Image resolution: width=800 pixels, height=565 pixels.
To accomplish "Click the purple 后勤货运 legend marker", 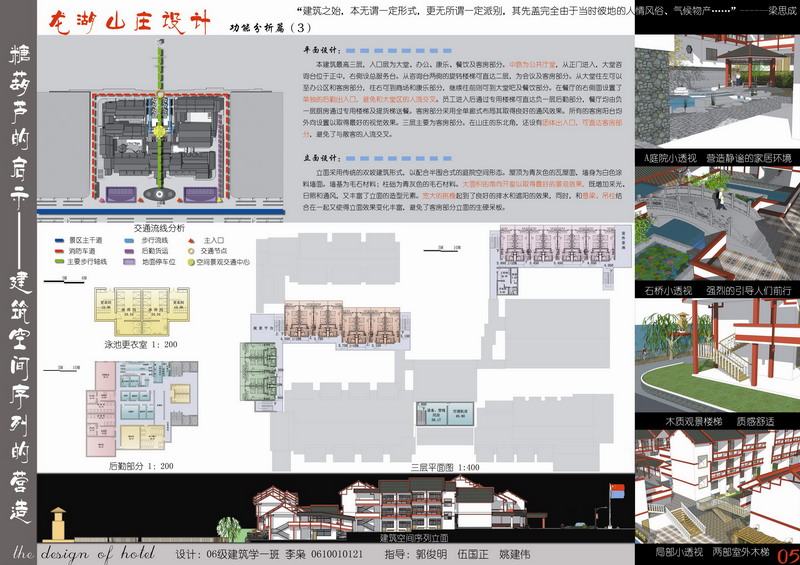I will pyautogui.click(x=129, y=248).
